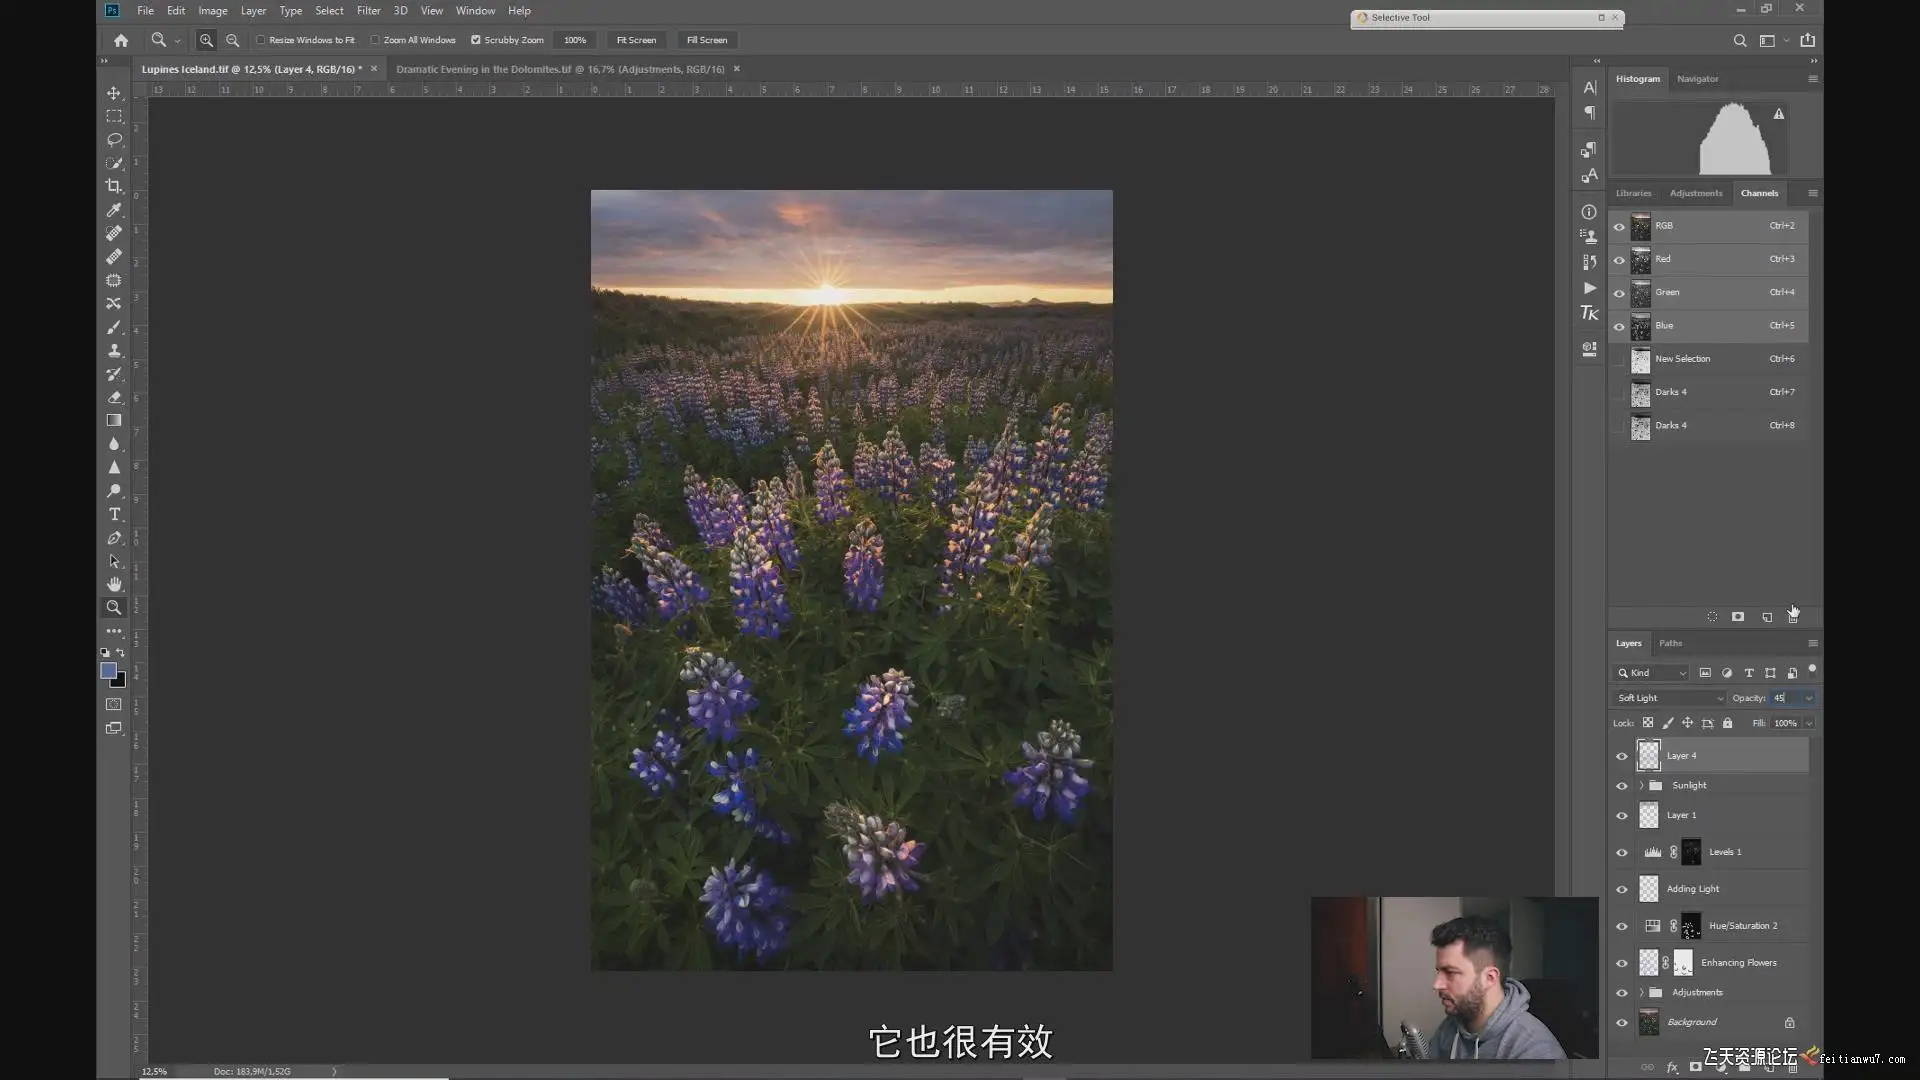The height and width of the screenshot is (1080, 1920).
Task: Open the Filter menu
Action: 368,11
